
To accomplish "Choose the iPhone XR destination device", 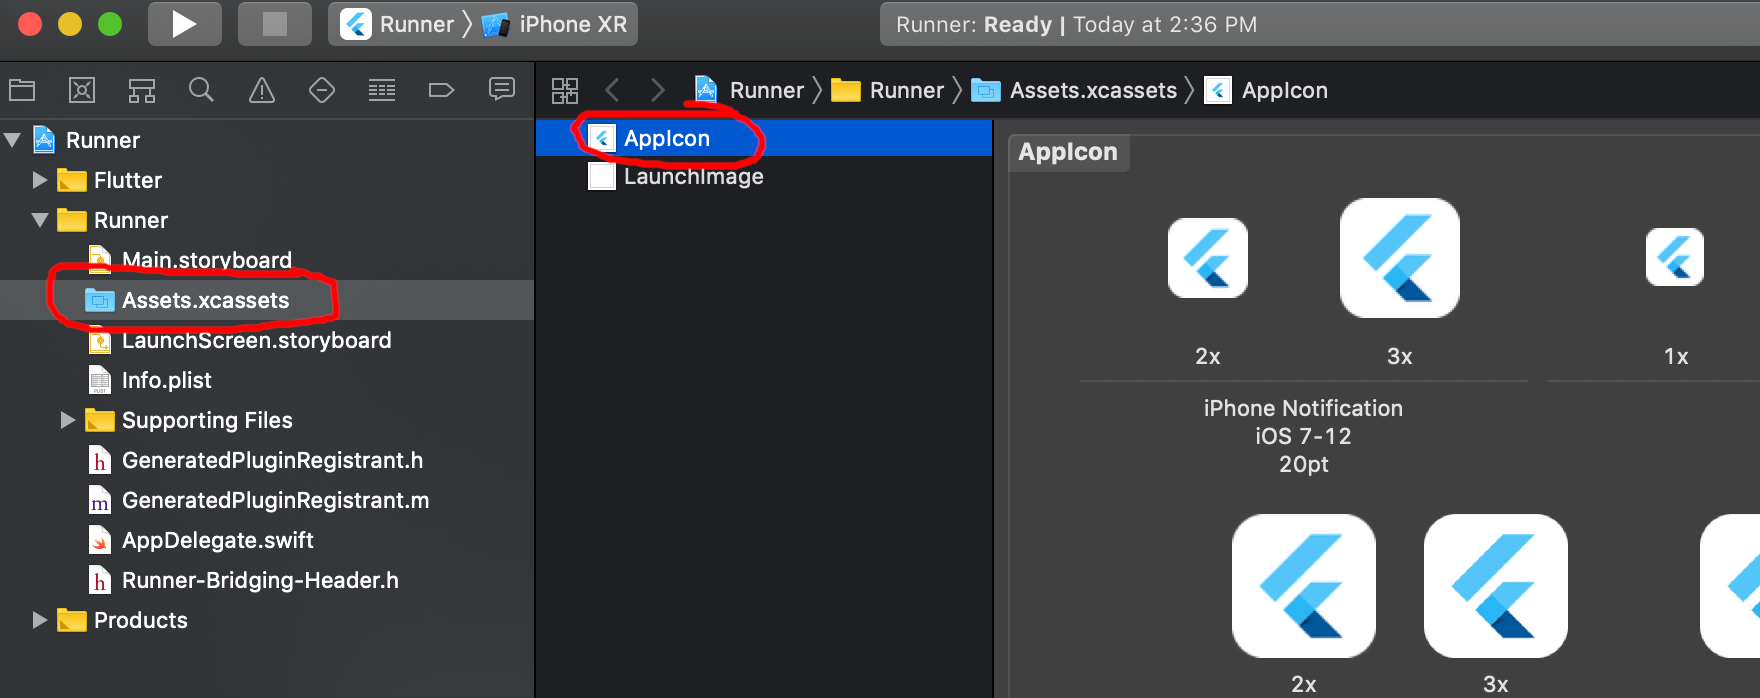I will [x=555, y=24].
